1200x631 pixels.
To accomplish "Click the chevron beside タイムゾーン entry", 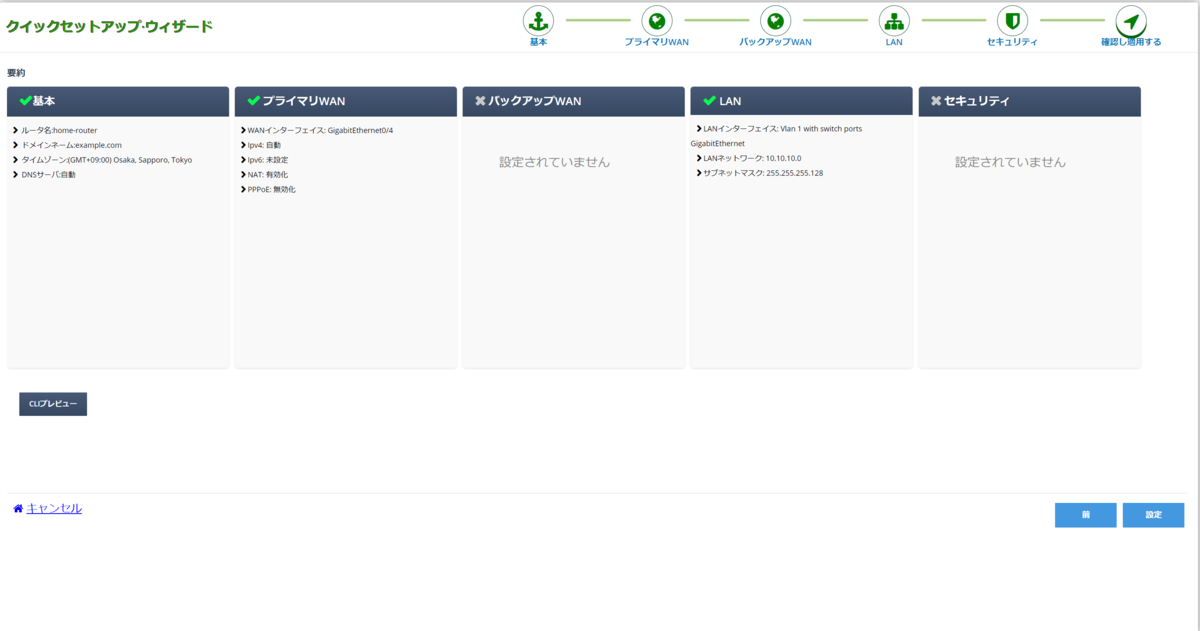I will click(16, 160).
